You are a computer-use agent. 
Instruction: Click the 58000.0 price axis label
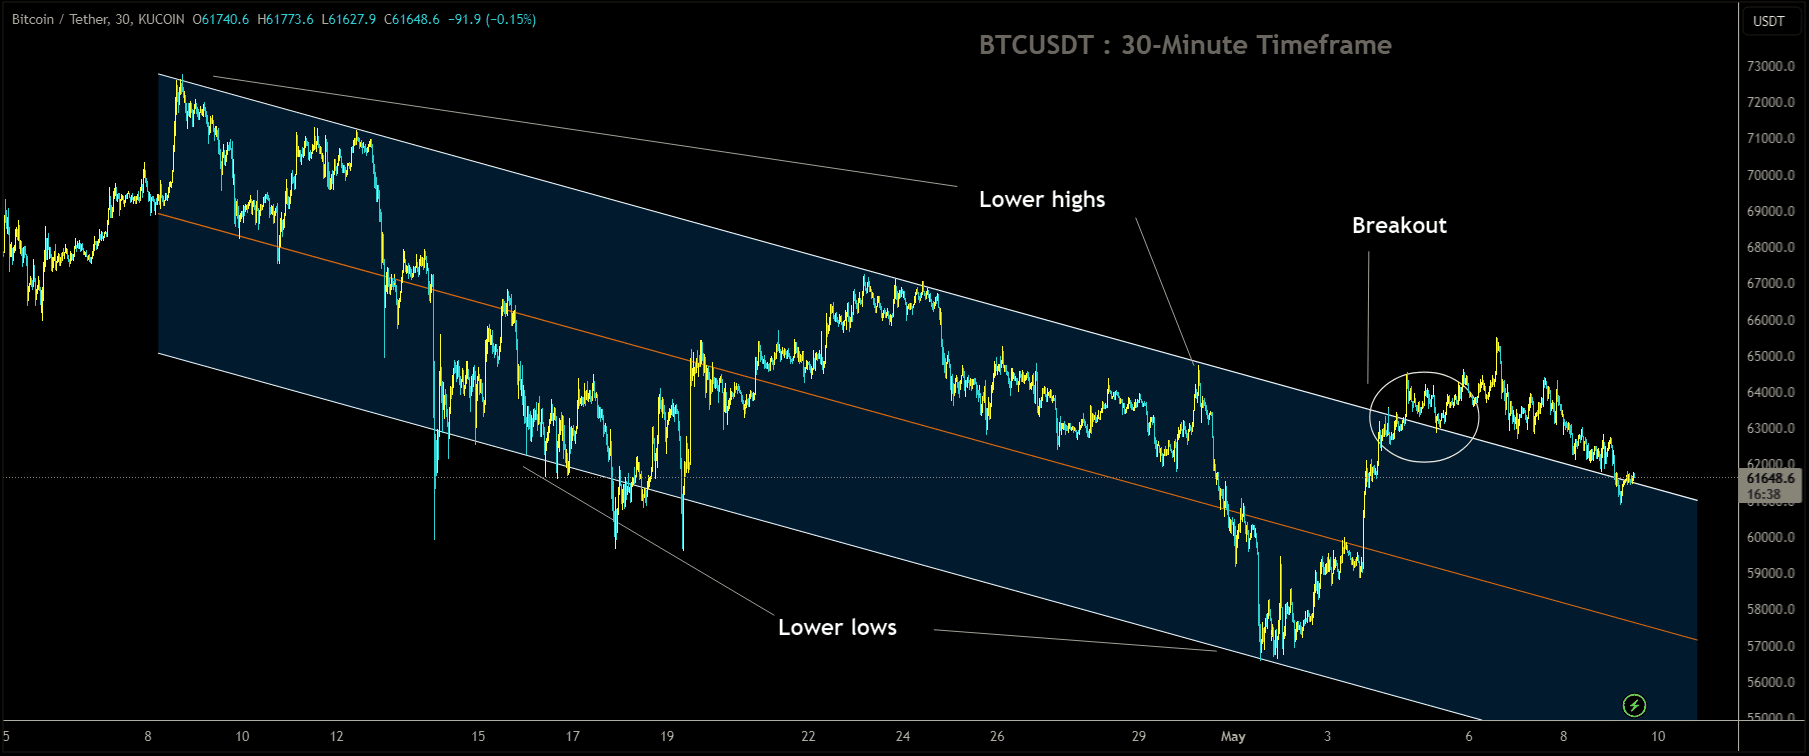pyautogui.click(x=1771, y=609)
